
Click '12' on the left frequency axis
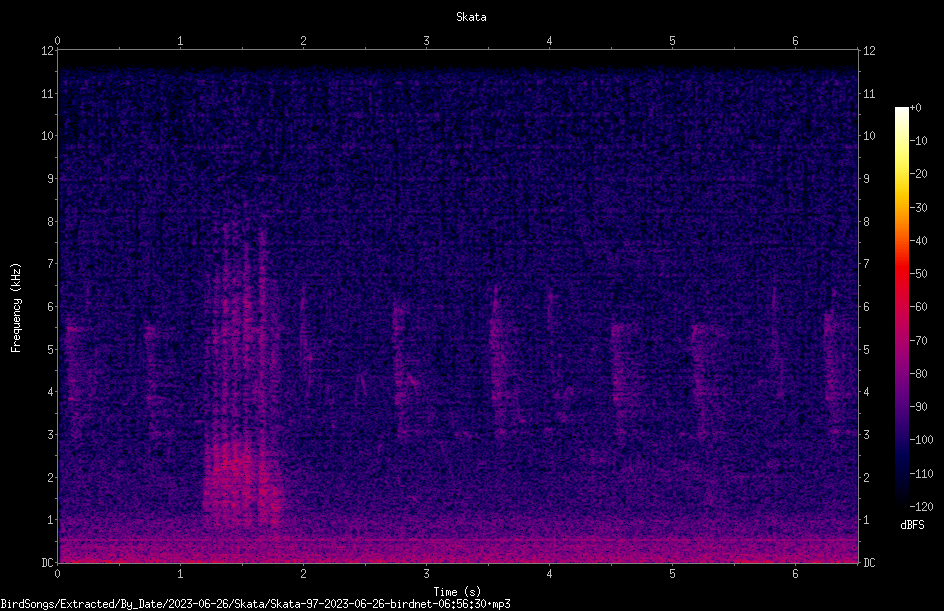coord(47,51)
